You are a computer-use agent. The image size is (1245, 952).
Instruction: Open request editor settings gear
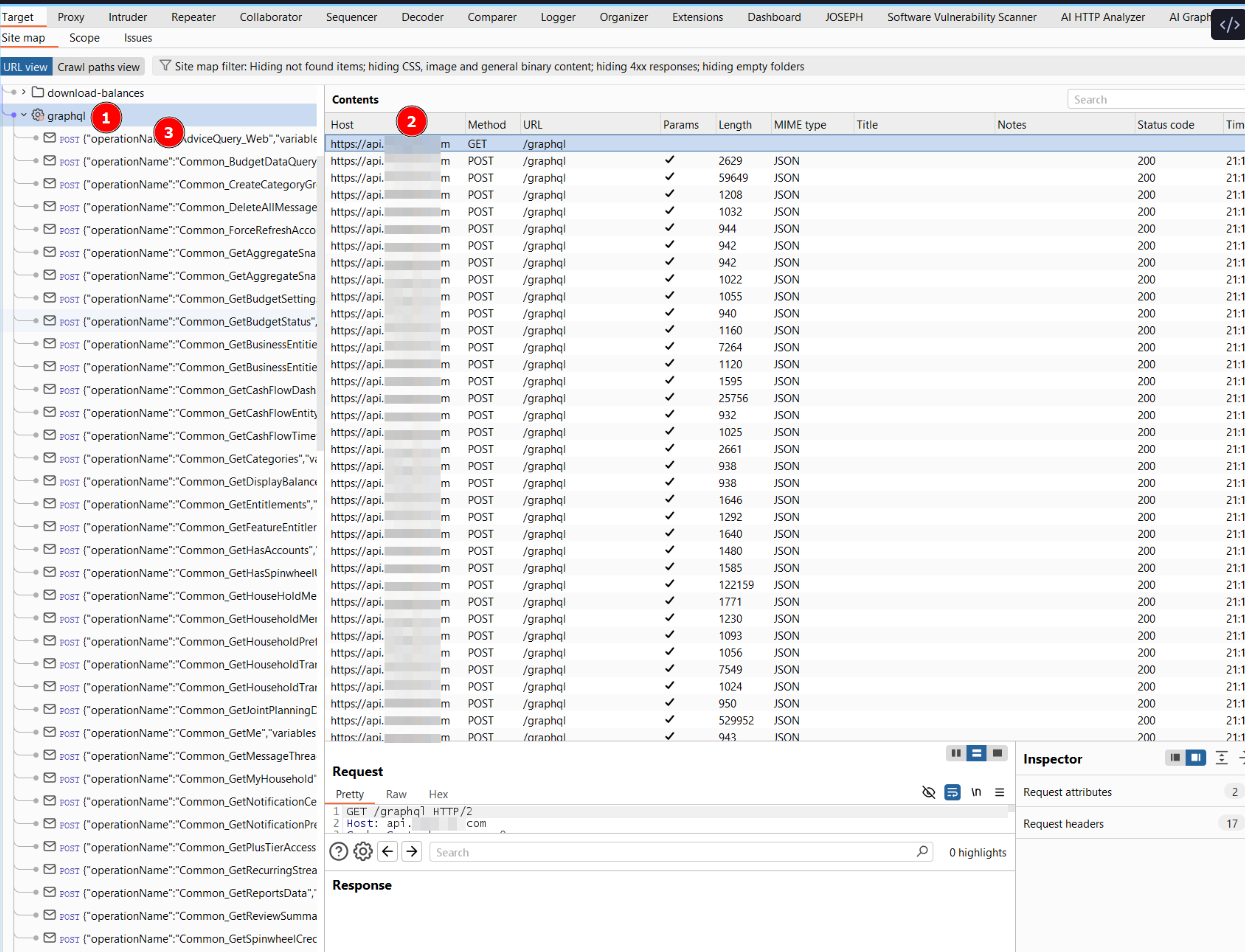click(x=363, y=852)
